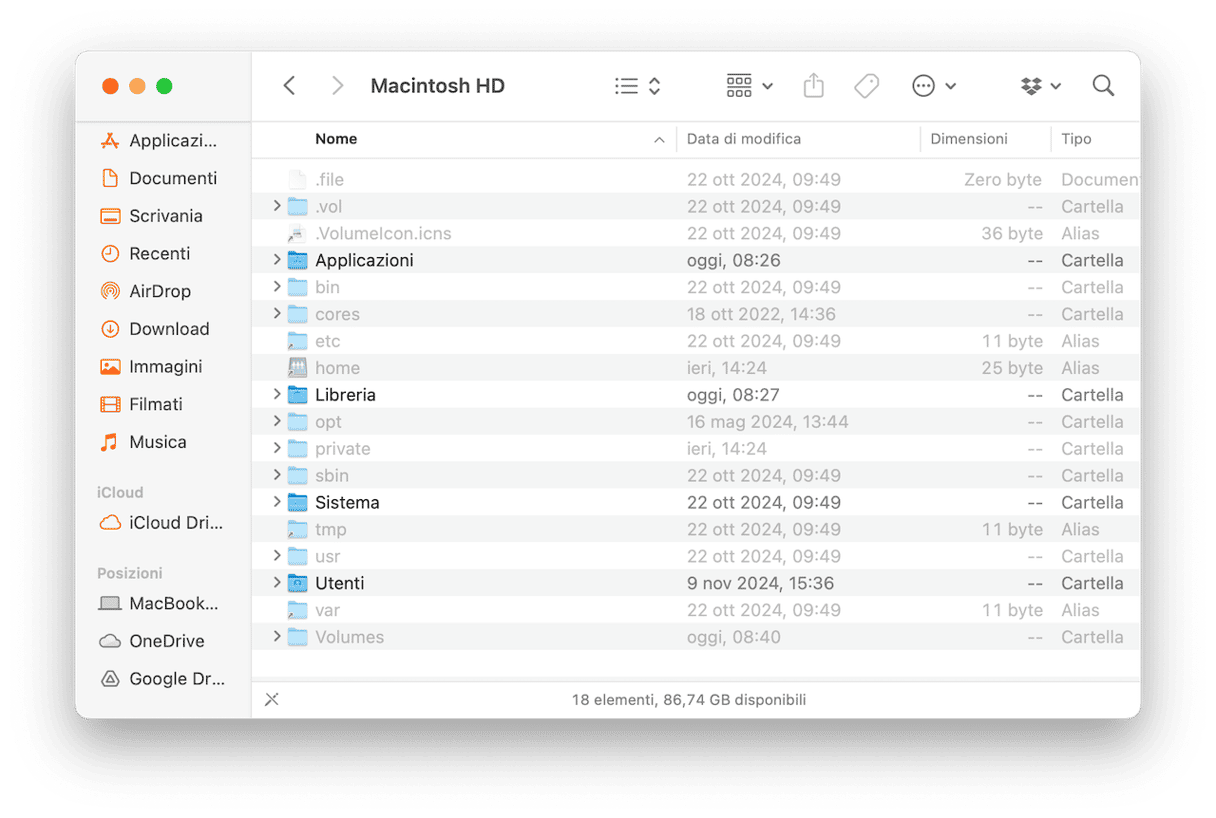Open Documenti in the sidebar

[x=160, y=178]
